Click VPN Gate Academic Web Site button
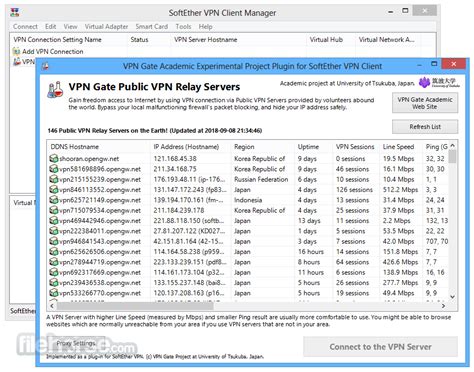The width and height of the screenshot is (474, 372). pos(425,103)
